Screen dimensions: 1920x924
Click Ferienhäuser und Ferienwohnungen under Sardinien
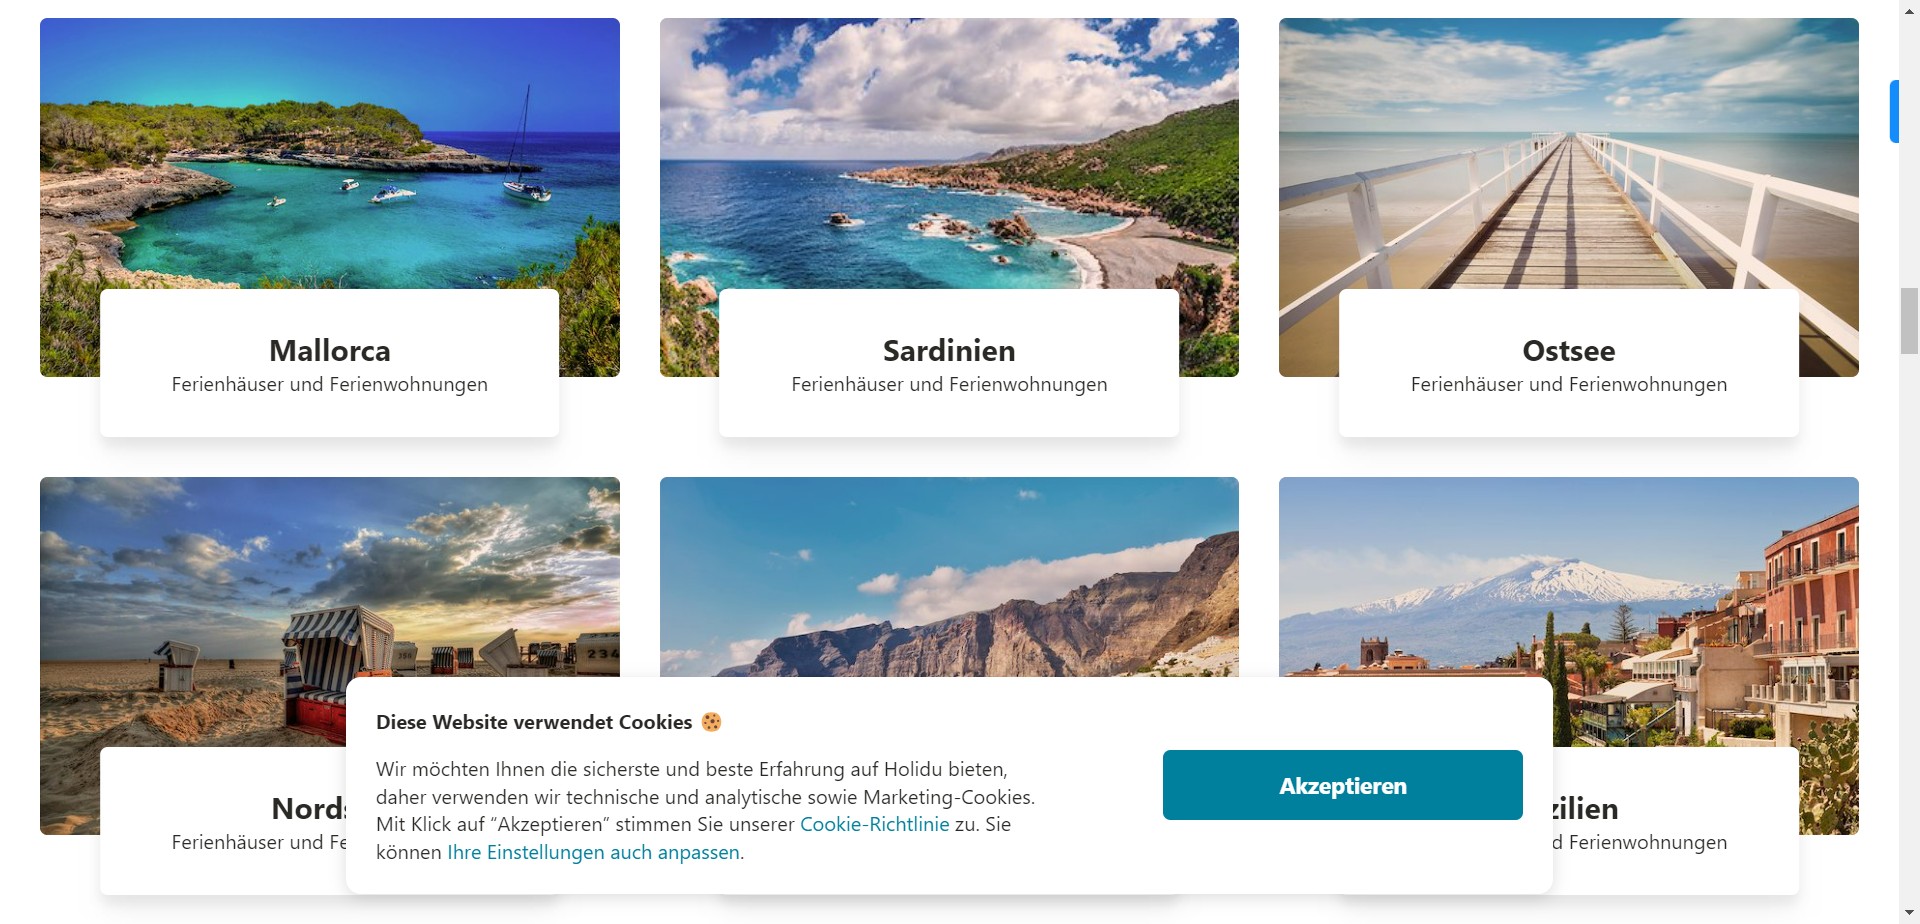click(949, 385)
